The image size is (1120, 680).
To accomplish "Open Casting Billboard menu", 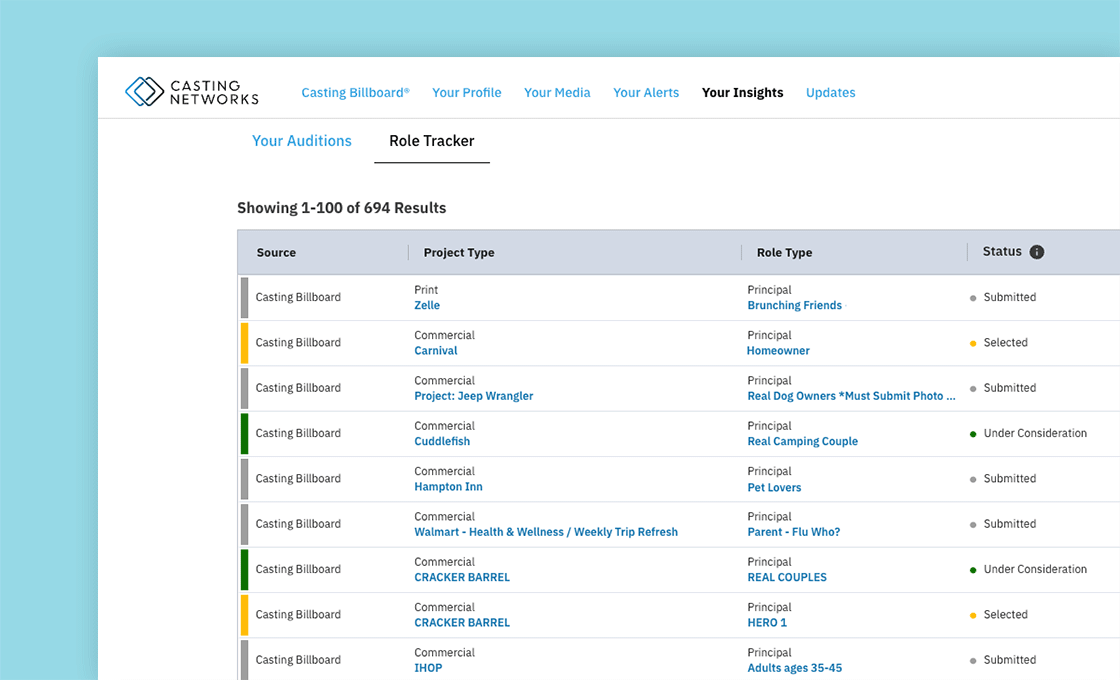I will (355, 93).
